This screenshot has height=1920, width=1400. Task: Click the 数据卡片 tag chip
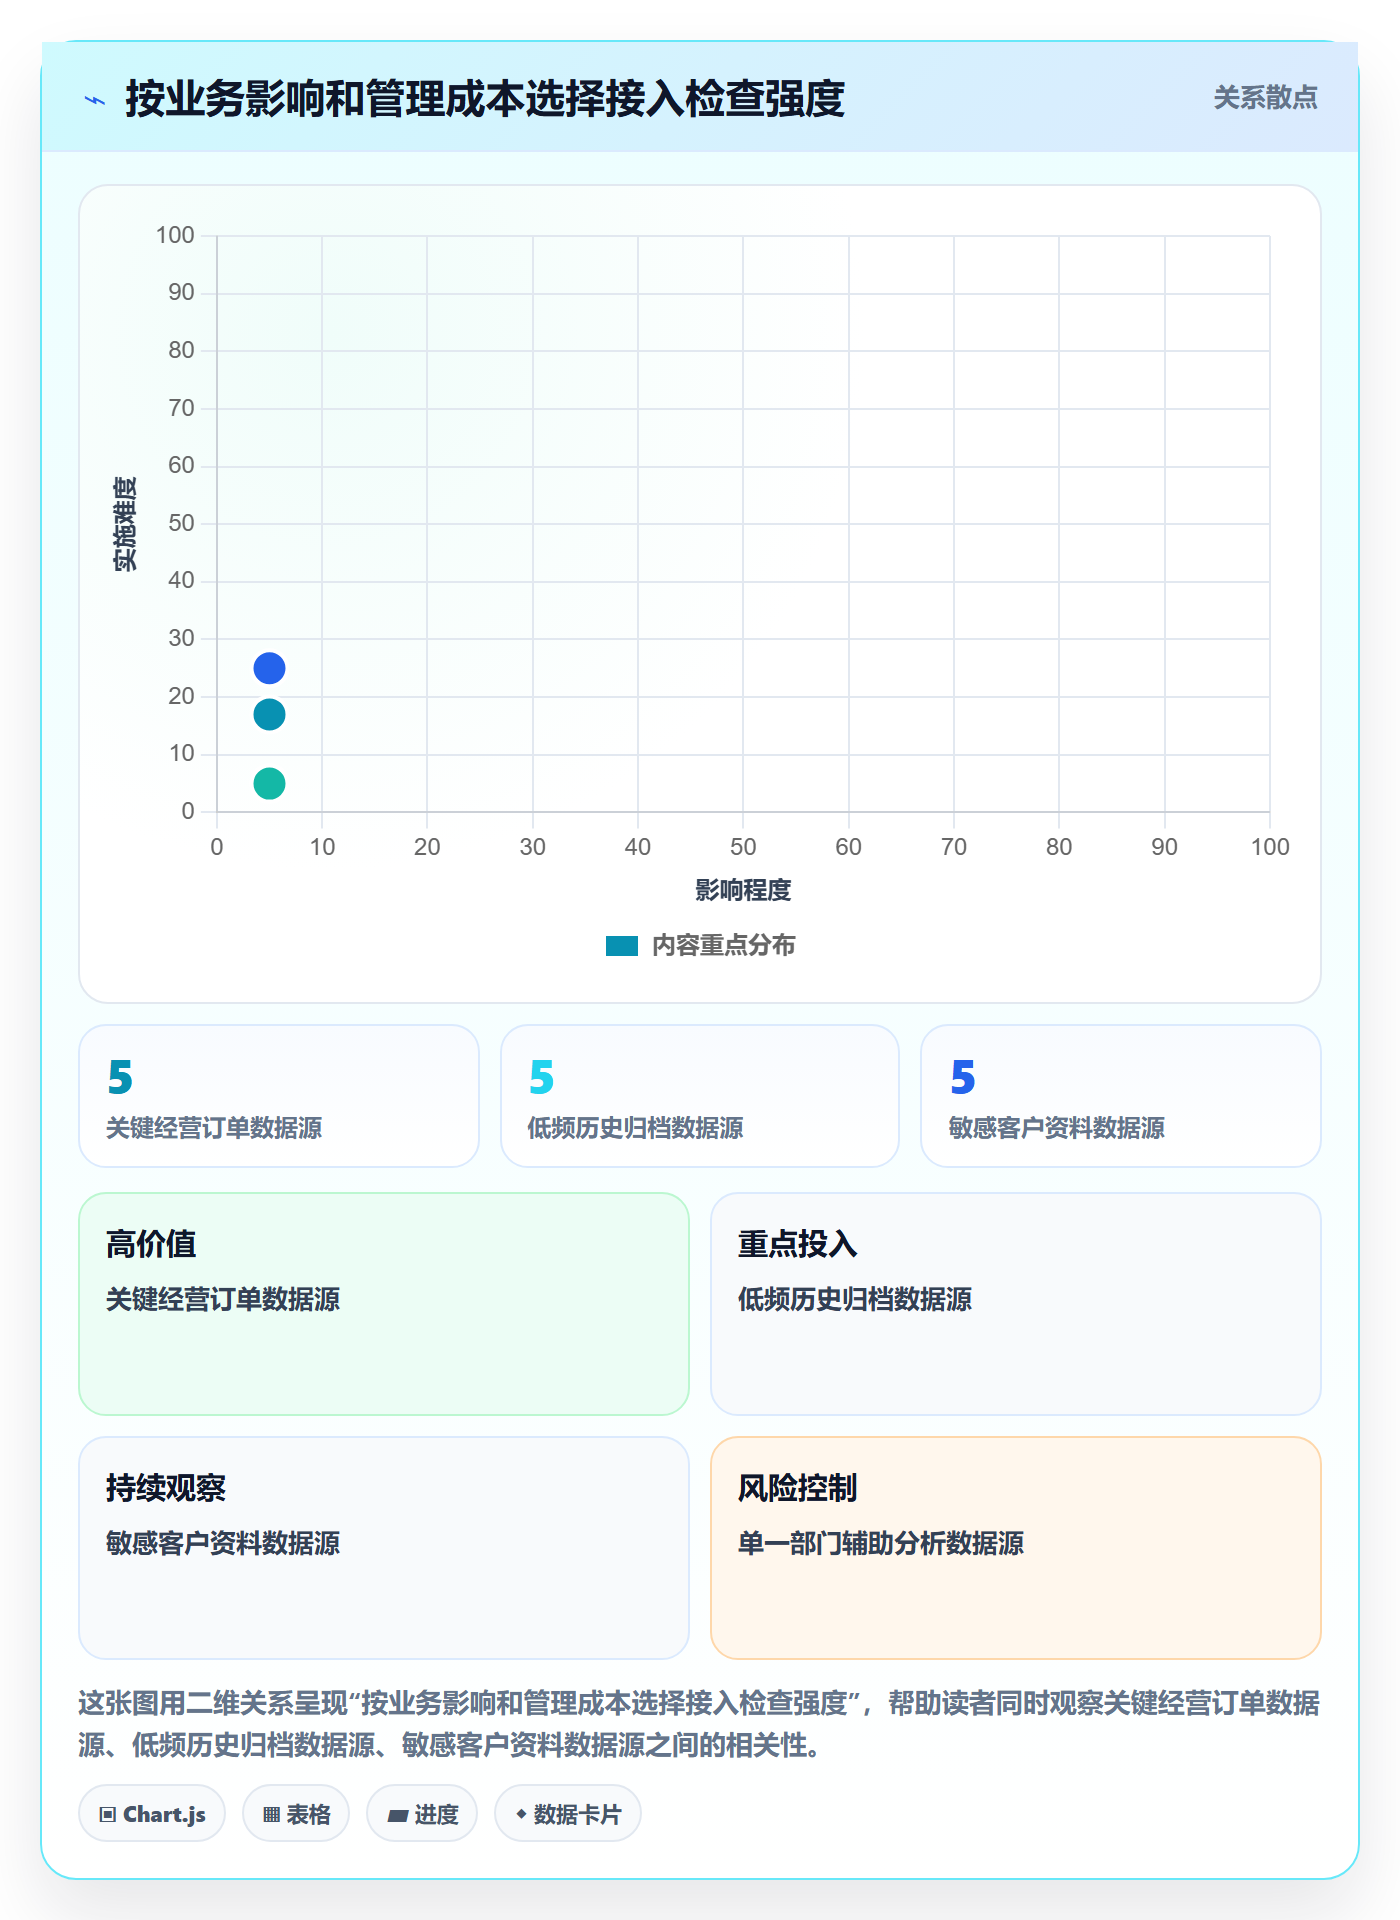[x=568, y=1814]
